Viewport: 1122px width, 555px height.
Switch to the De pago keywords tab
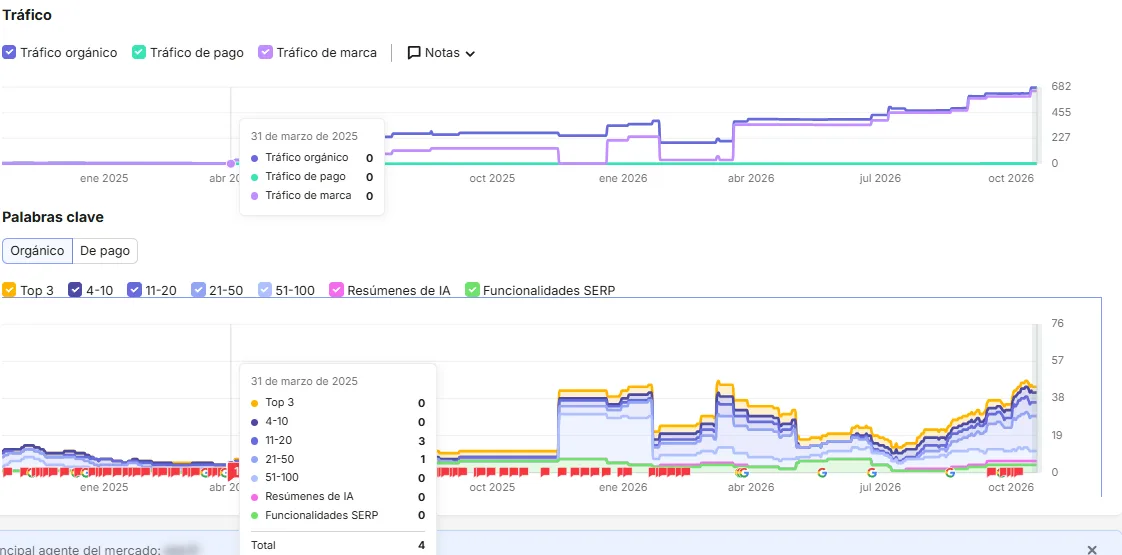pos(105,251)
